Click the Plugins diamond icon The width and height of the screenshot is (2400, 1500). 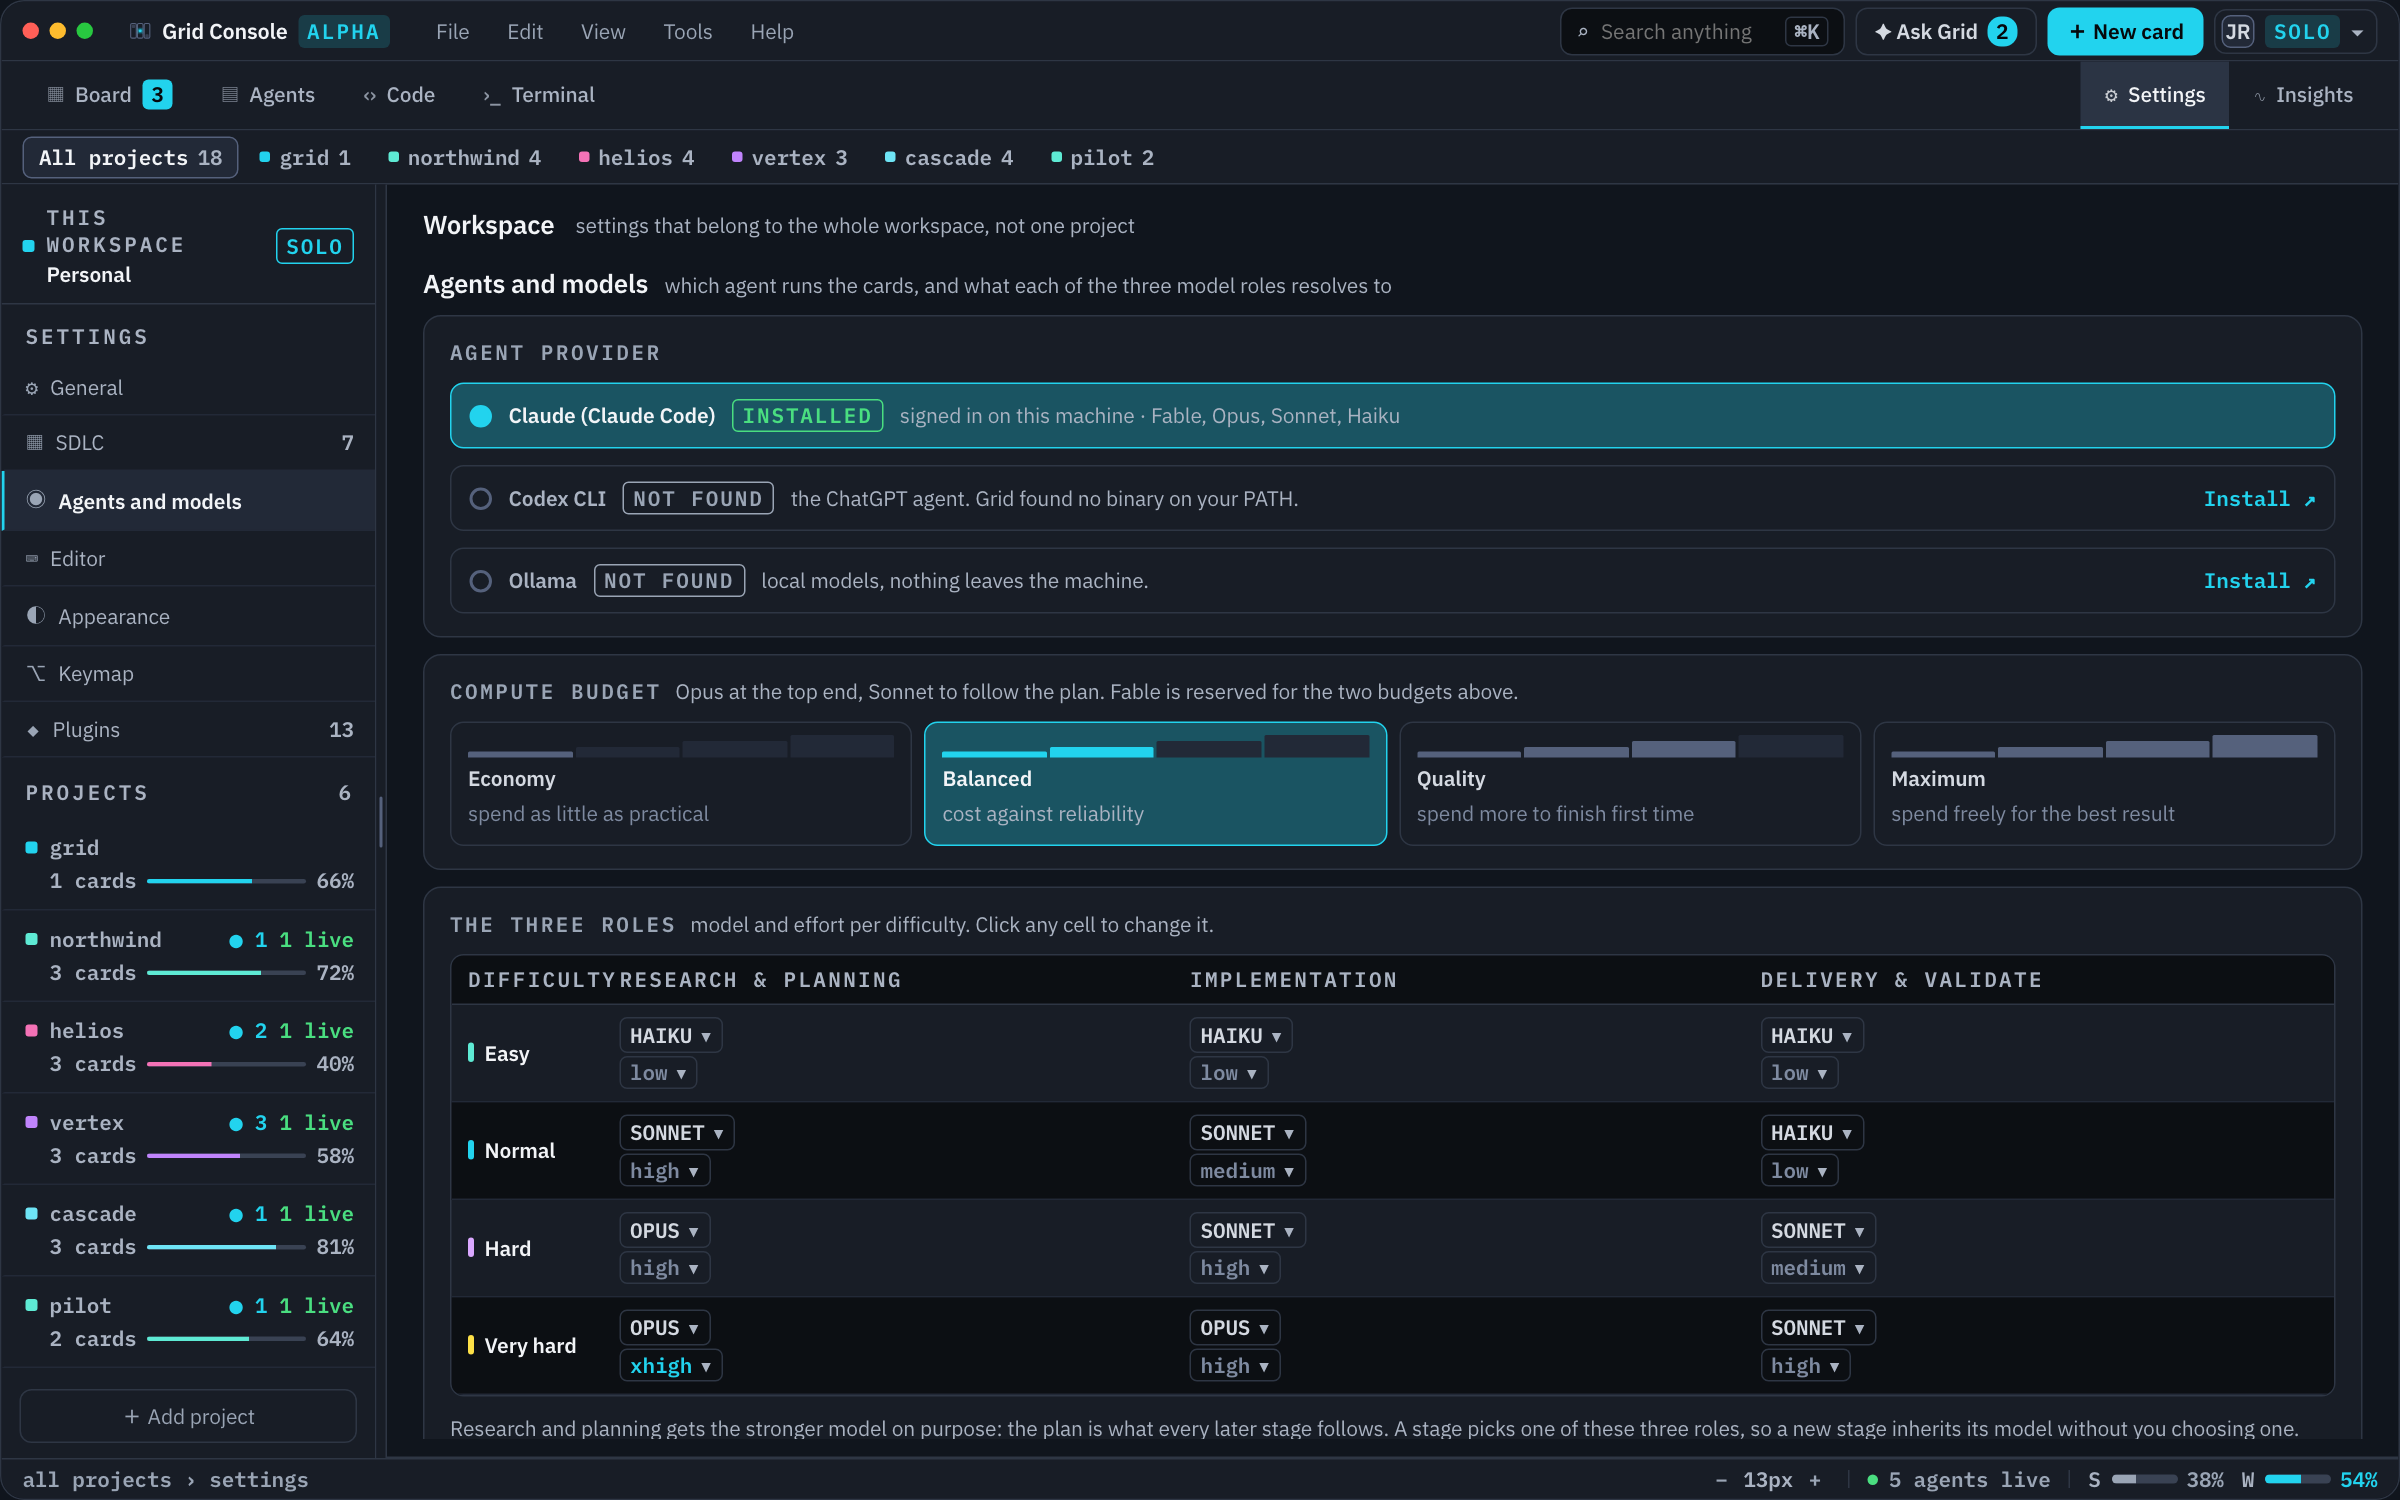click(x=33, y=731)
